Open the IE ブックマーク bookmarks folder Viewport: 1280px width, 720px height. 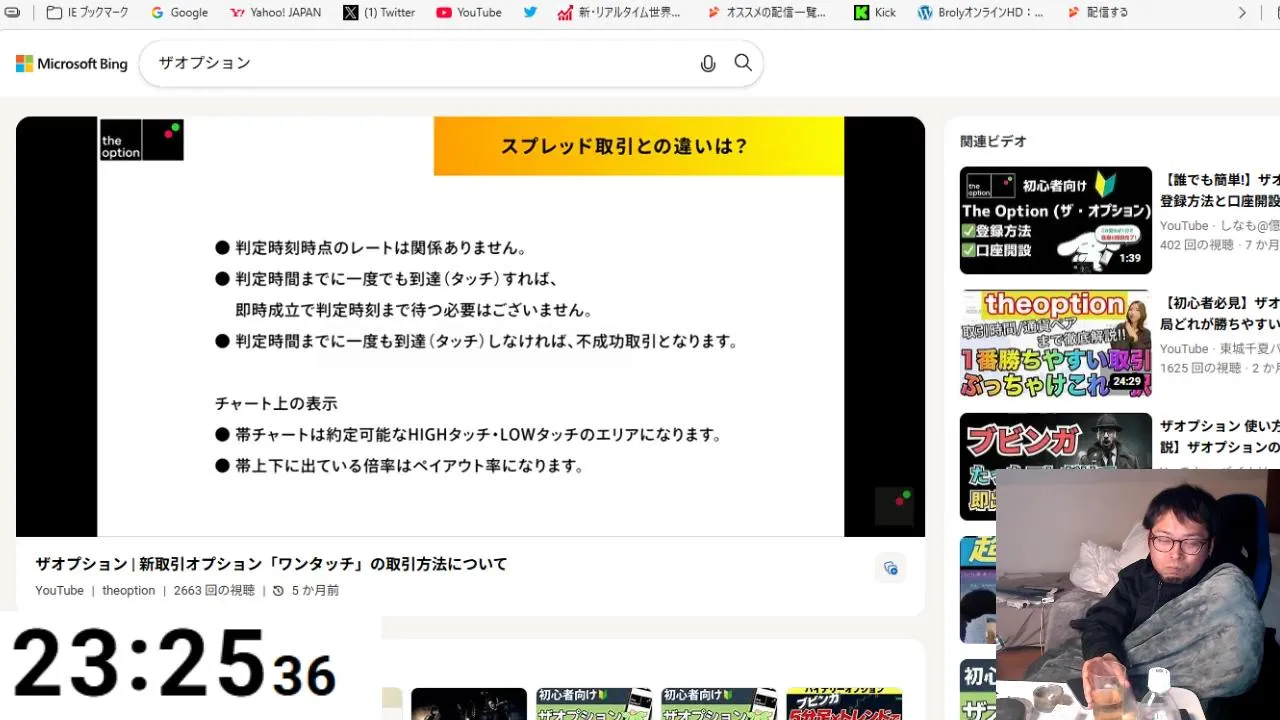[x=87, y=12]
